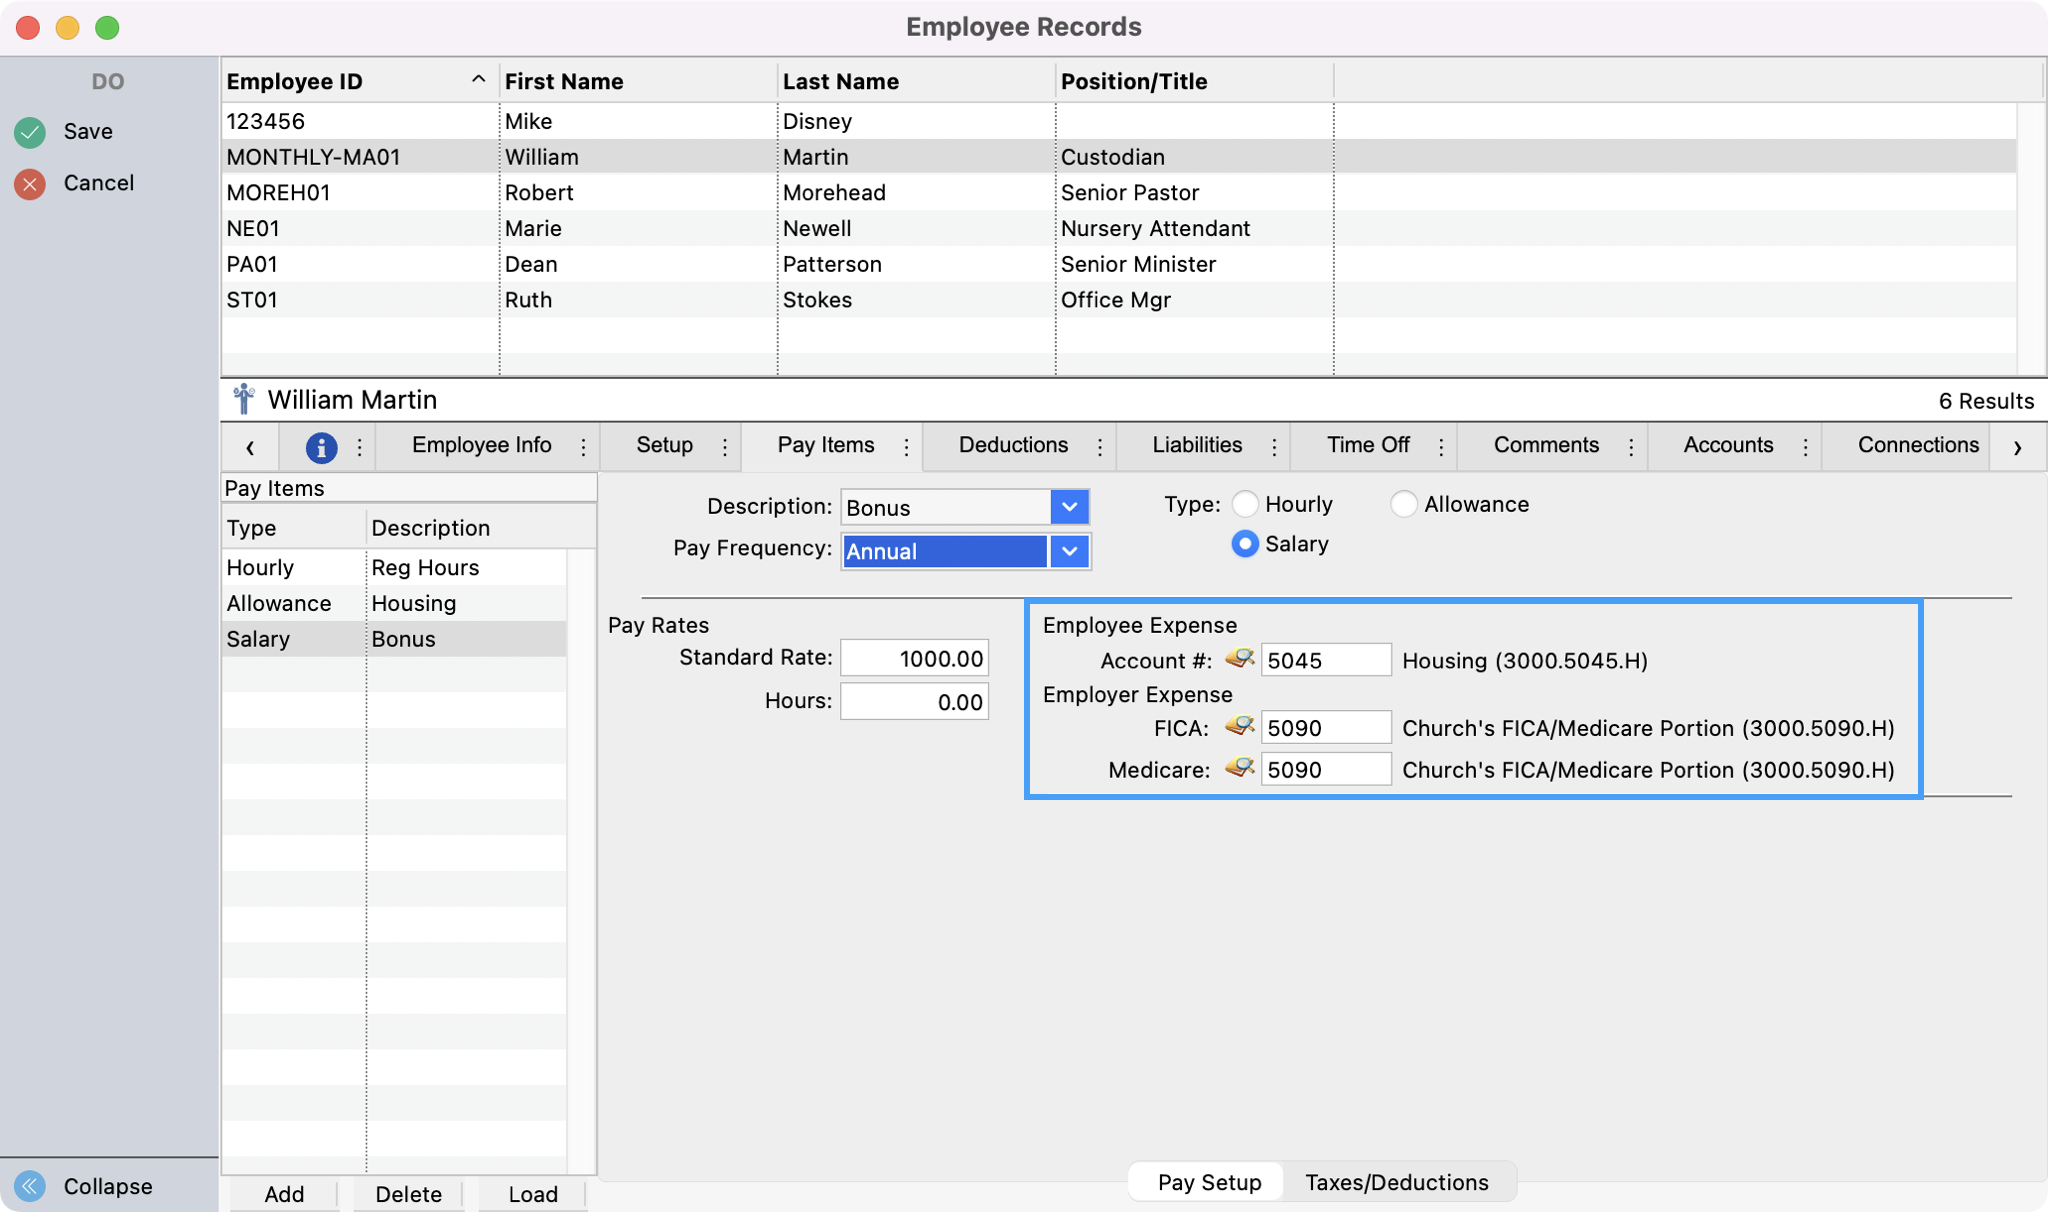Click the employee person icon by William Martin
Screen dimensions: 2048x1212
(x=243, y=400)
